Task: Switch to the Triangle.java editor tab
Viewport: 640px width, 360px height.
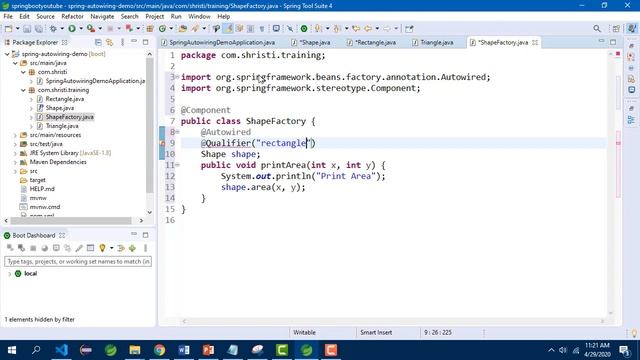Action: point(433,42)
